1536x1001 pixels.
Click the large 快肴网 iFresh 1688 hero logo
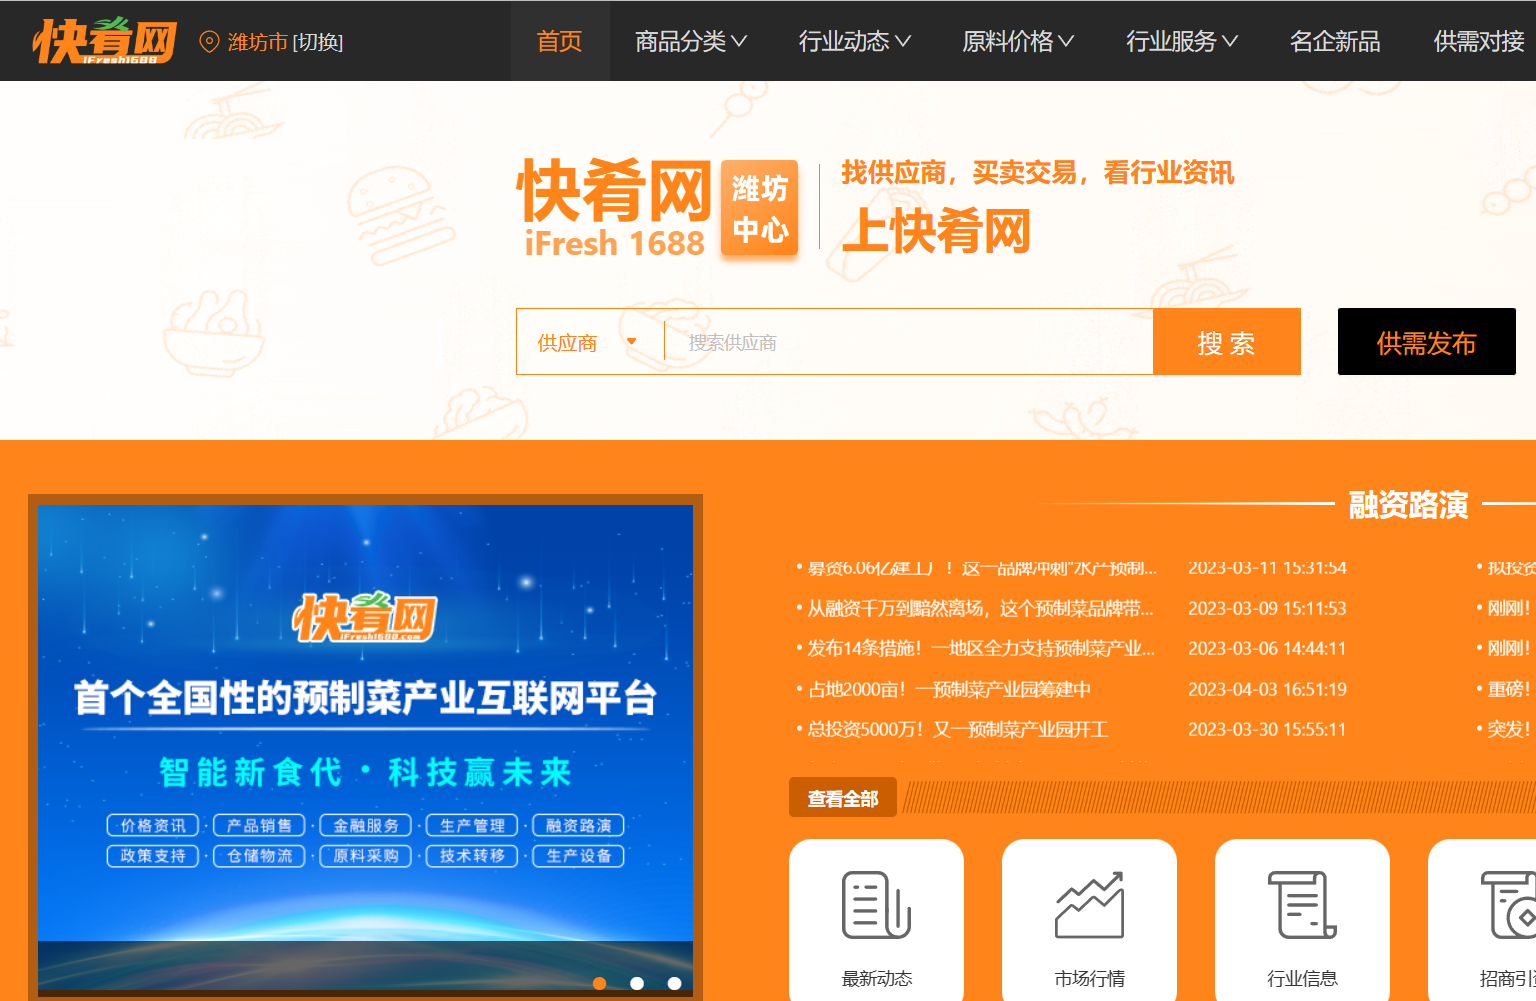(614, 208)
